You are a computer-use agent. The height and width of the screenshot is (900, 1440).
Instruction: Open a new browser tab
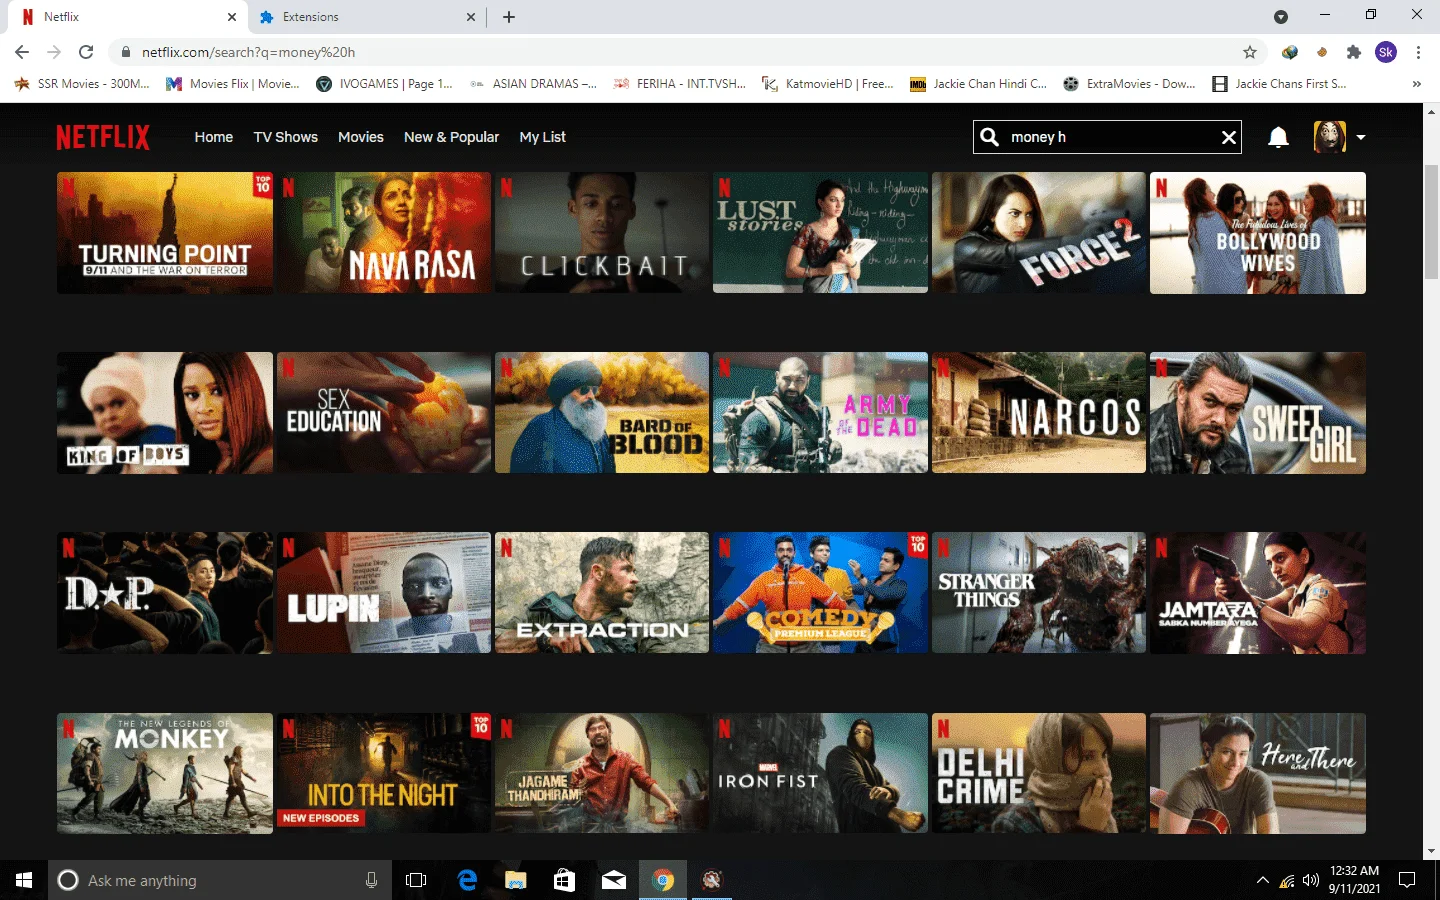coord(509,17)
